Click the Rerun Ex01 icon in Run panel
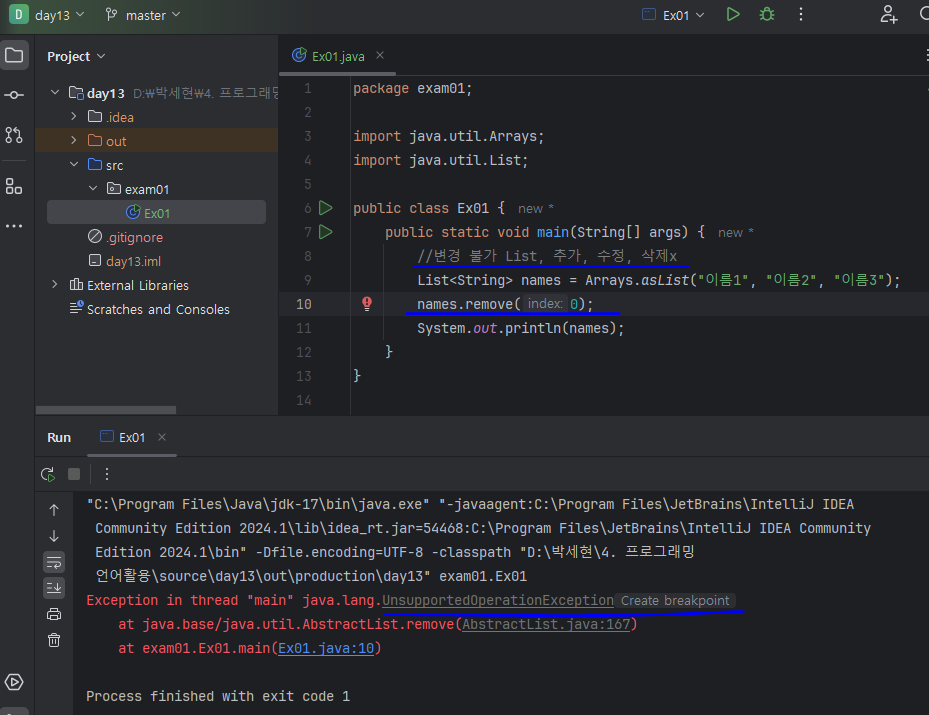This screenshot has height=715, width=929. [x=47, y=474]
